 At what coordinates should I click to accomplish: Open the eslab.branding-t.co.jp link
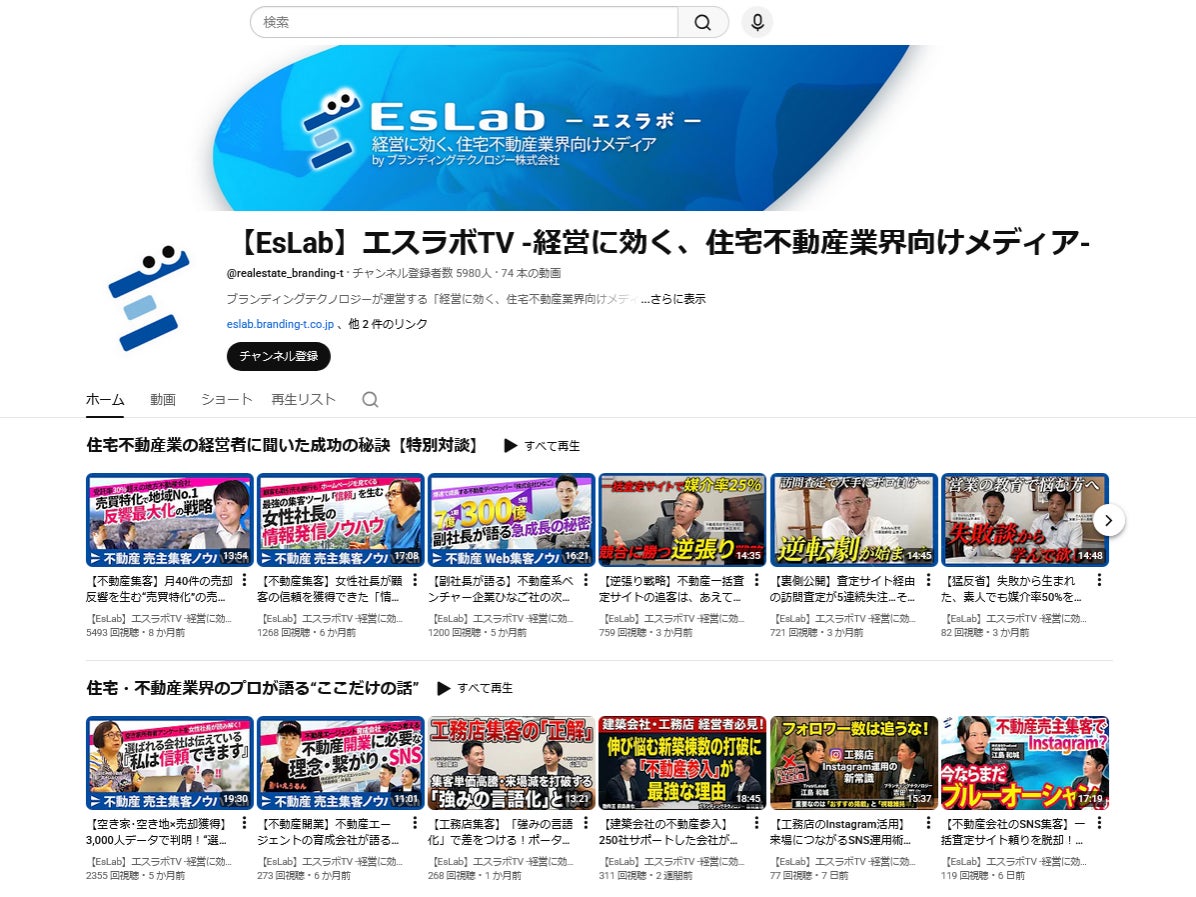tap(280, 324)
